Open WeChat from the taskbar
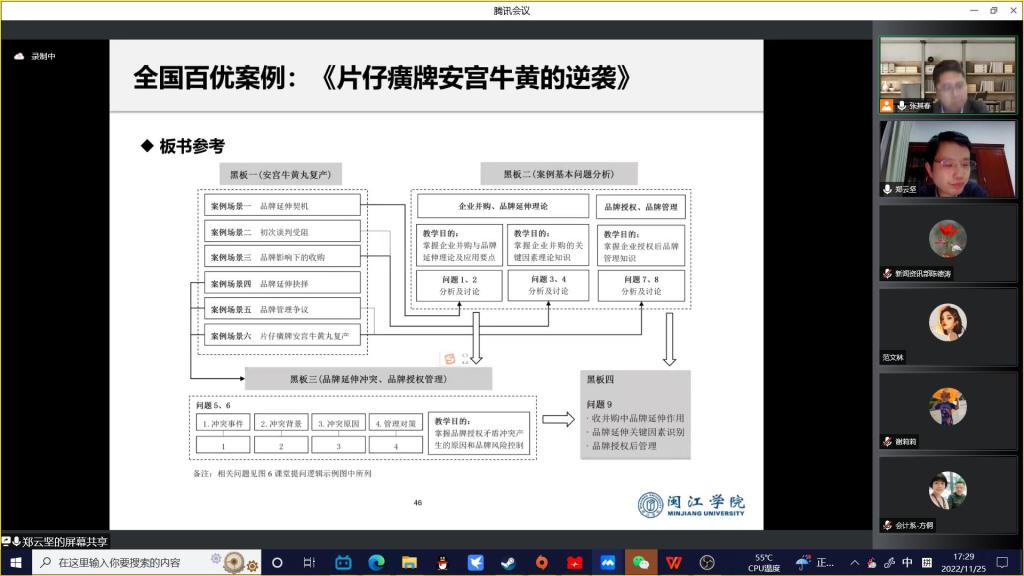 (641, 562)
